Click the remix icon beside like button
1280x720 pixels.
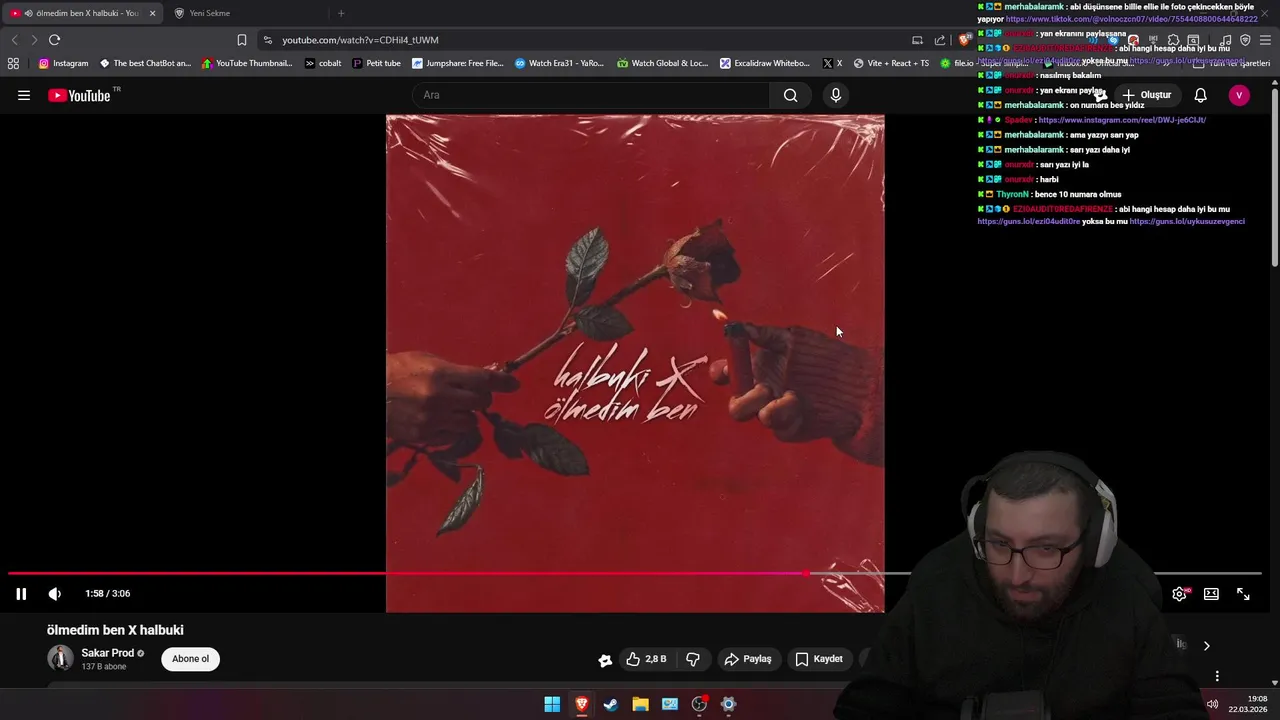tap(605, 660)
